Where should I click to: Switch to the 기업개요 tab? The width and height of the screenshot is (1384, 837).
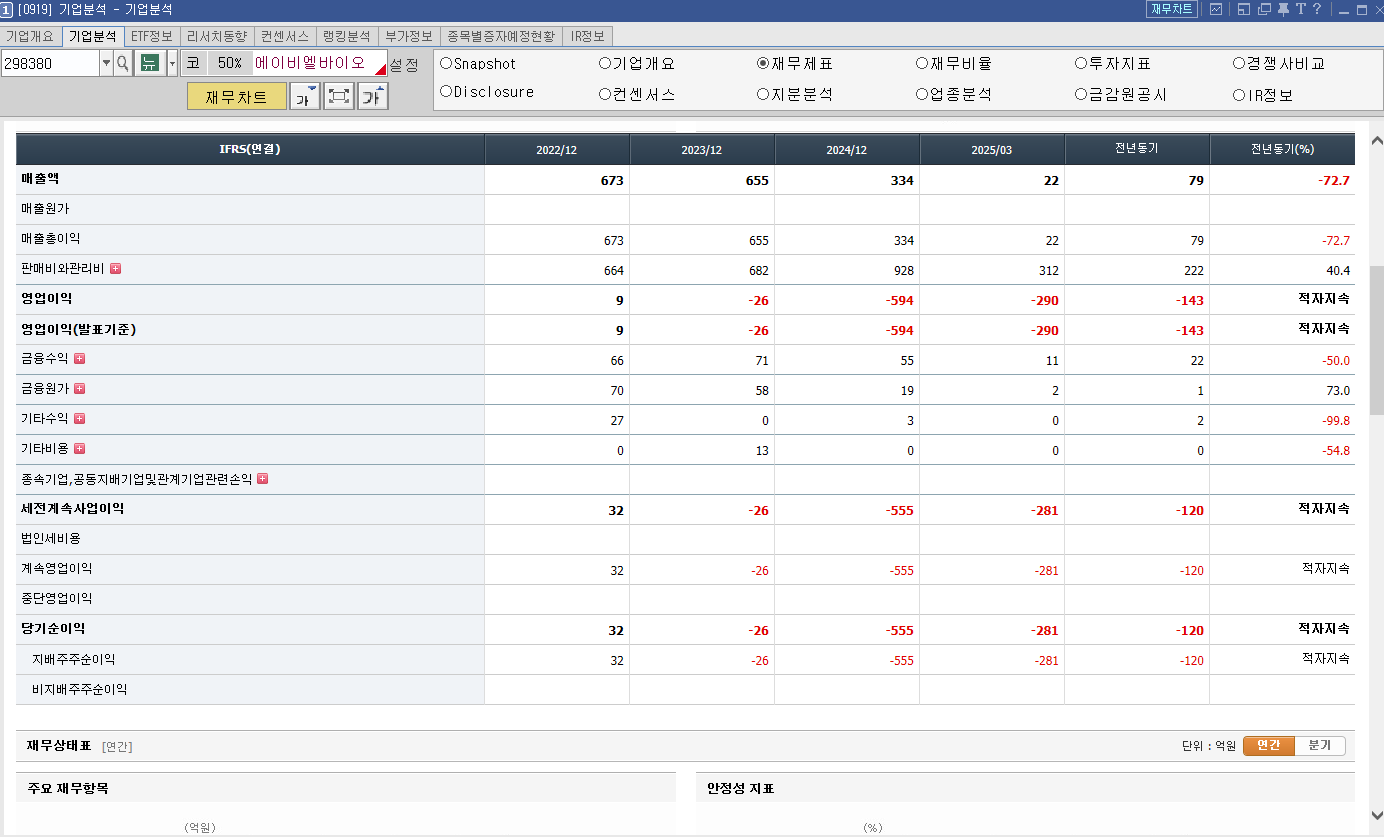tap(30, 36)
